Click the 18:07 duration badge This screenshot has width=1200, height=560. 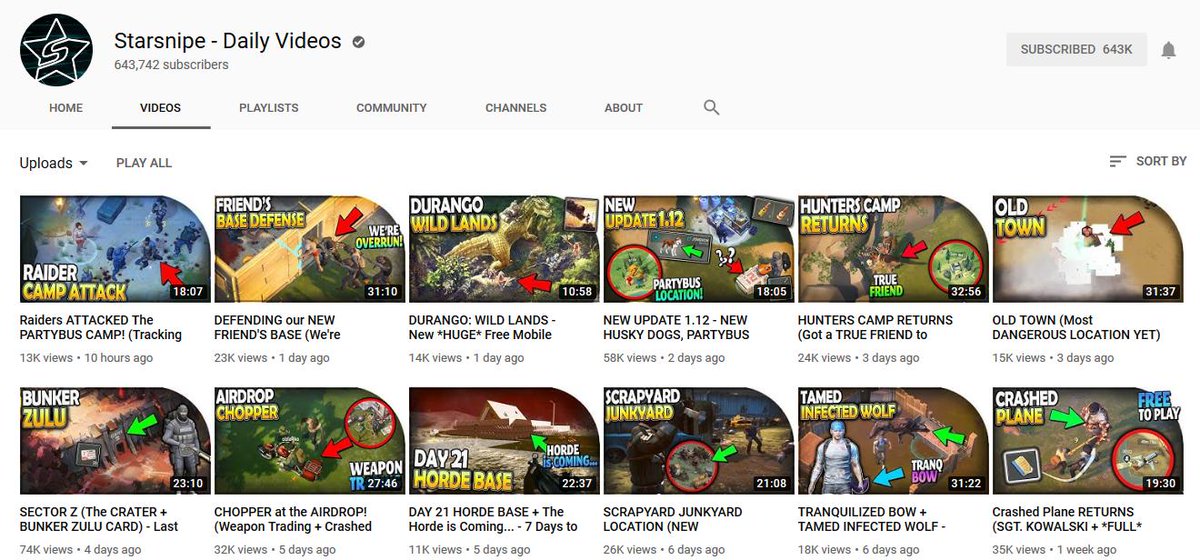pos(188,292)
